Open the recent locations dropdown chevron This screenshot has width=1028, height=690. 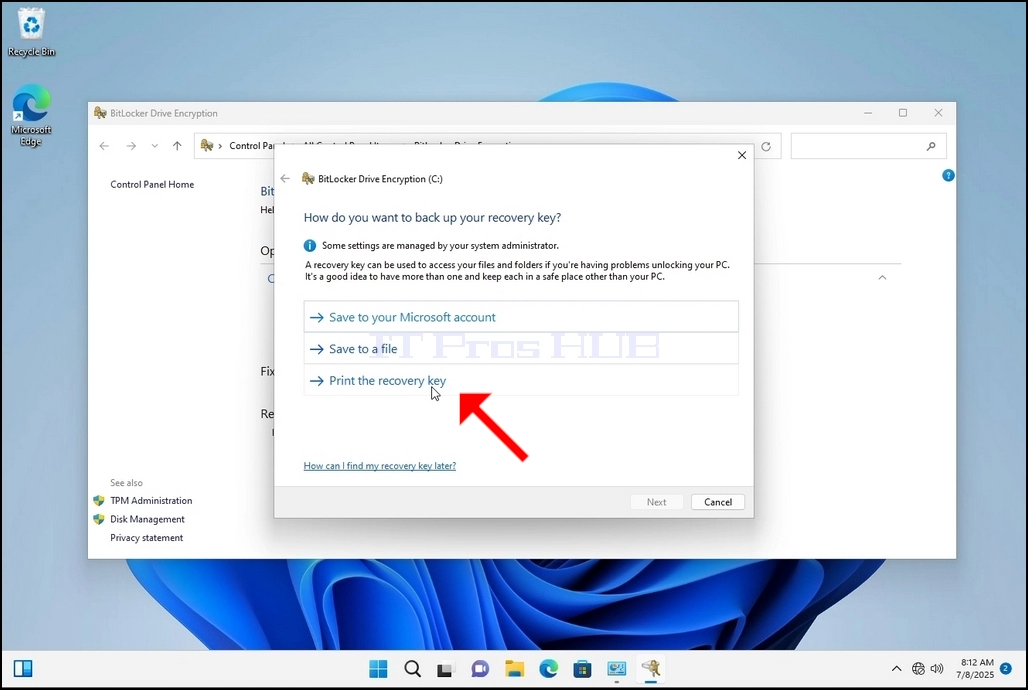pos(155,146)
